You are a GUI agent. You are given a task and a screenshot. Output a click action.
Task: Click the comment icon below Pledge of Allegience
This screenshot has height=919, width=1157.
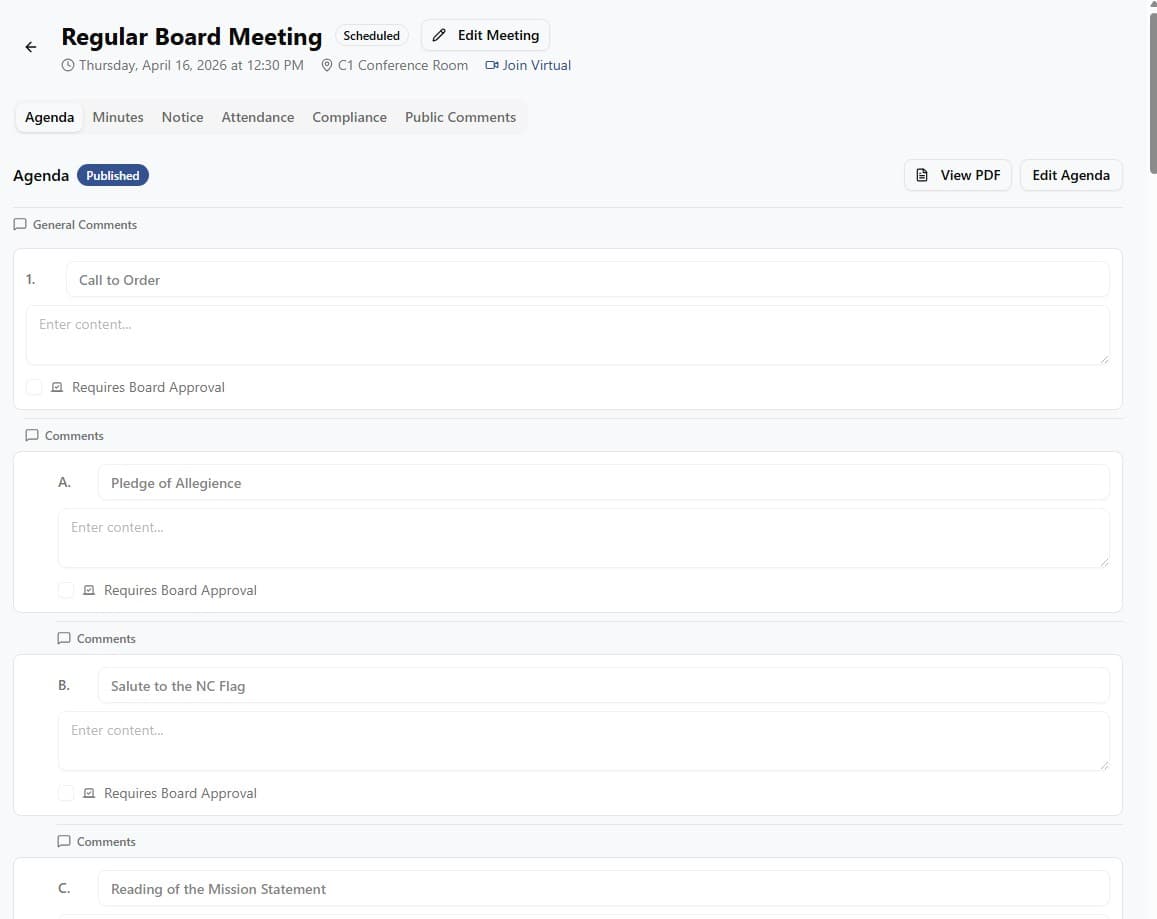(64, 639)
